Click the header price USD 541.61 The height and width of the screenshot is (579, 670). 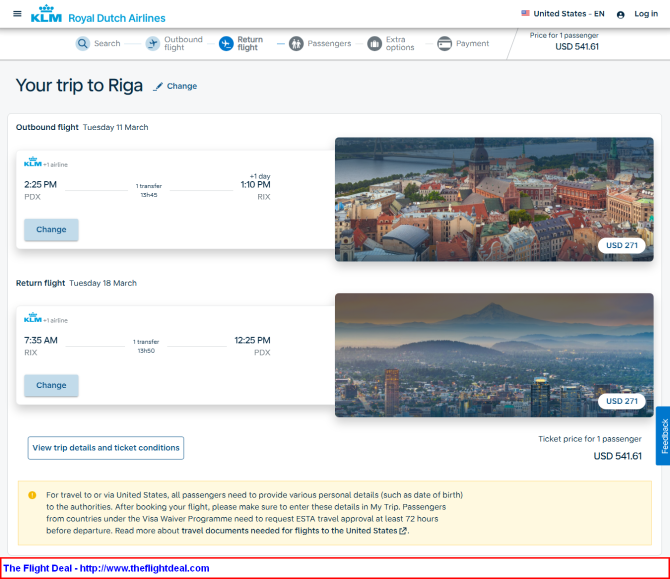coord(577,47)
